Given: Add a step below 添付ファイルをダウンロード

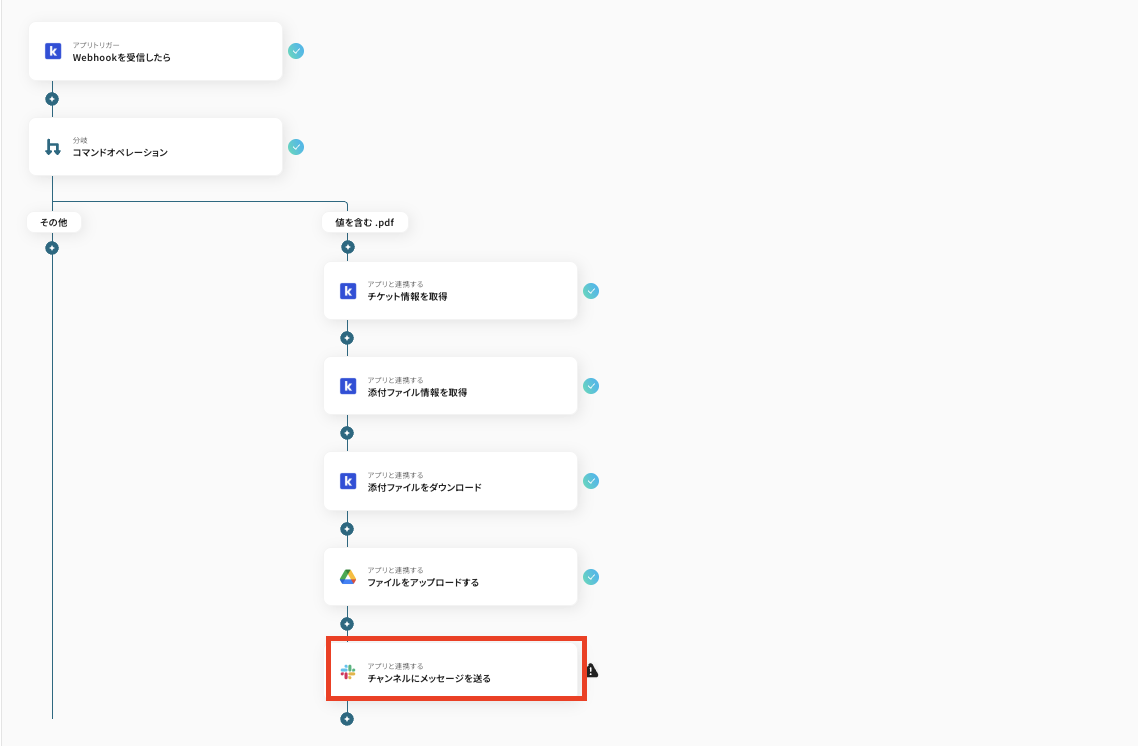Looking at the screenshot, I should click(347, 529).
